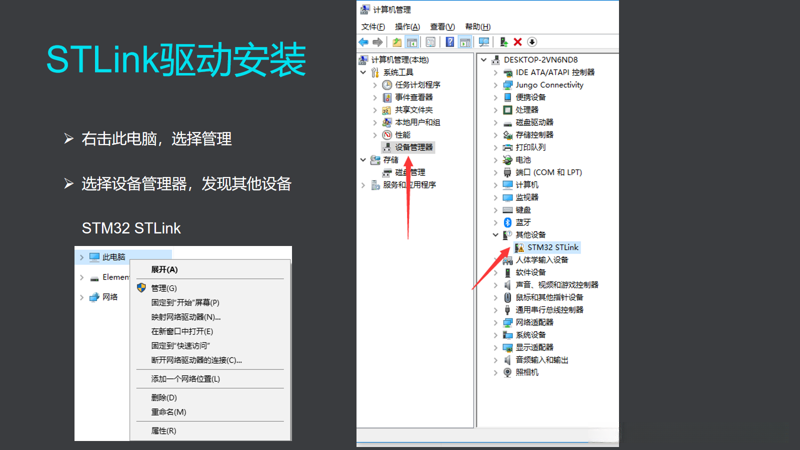Click the 事件查看器 icon
Screen dimensions: 800x450
387,97
